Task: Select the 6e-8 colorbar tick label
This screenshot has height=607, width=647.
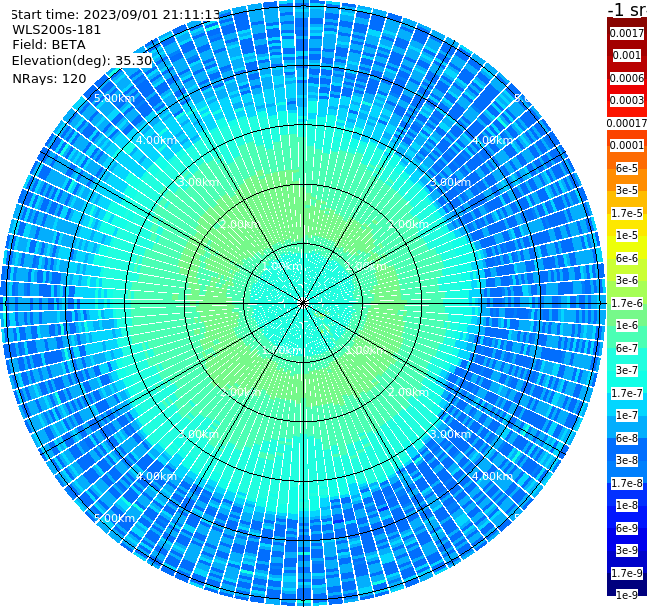Action: [627, 438]
